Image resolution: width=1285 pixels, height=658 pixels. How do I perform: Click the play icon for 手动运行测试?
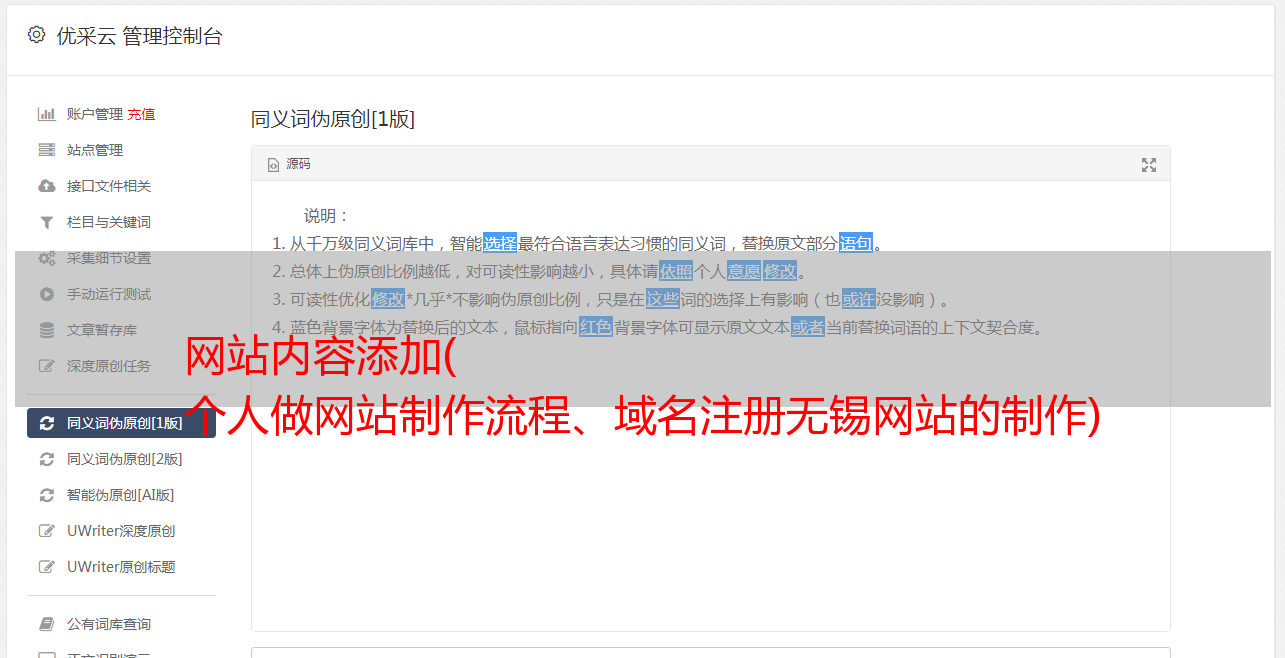[47, 294]
